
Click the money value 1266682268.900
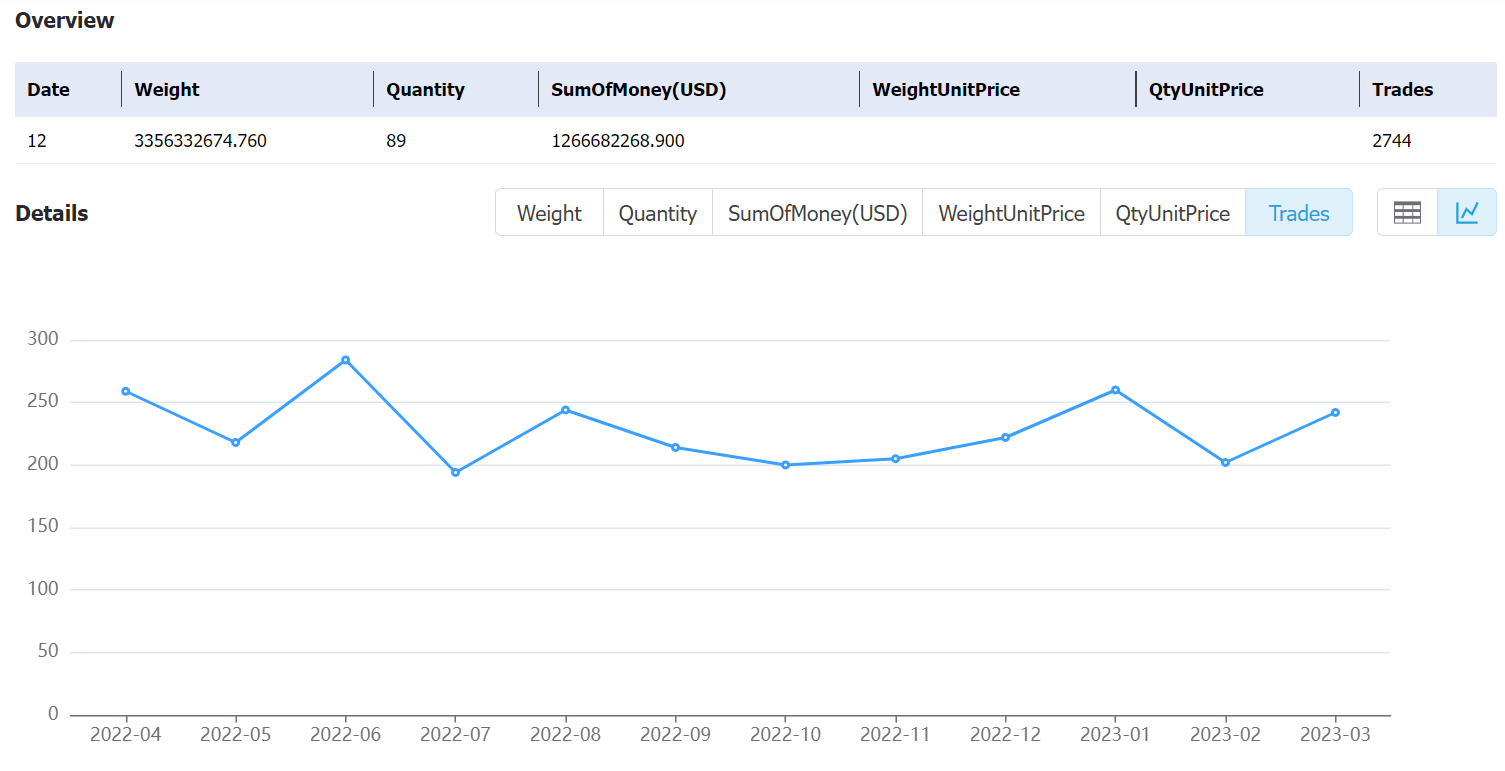point(618,141)
